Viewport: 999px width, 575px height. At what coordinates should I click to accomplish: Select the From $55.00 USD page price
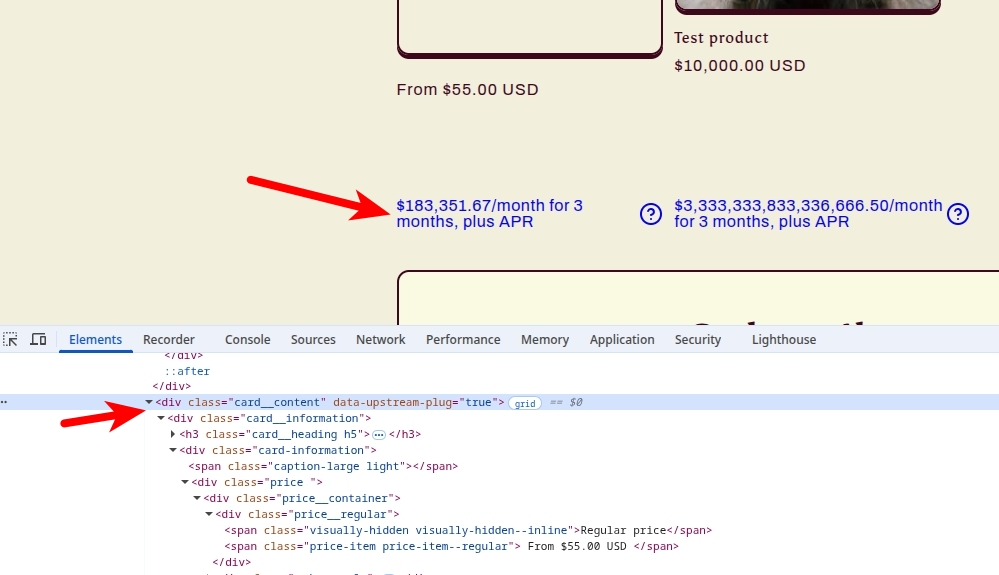click(468, 89)
